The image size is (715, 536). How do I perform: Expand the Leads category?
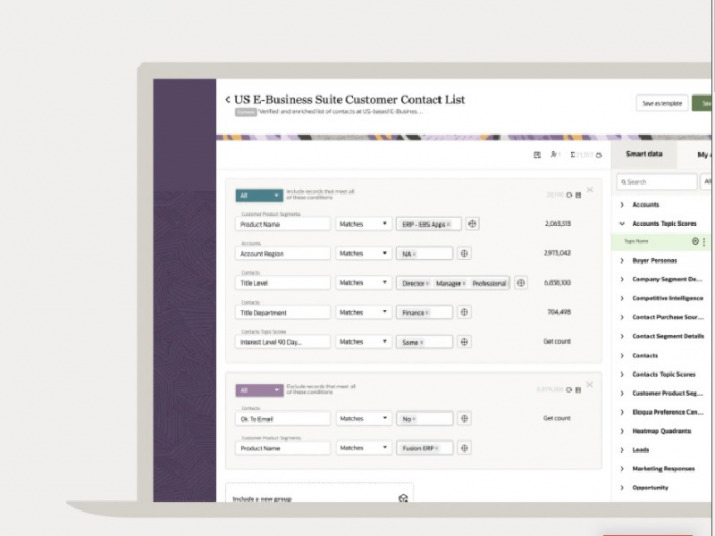(x=622, y=450)
